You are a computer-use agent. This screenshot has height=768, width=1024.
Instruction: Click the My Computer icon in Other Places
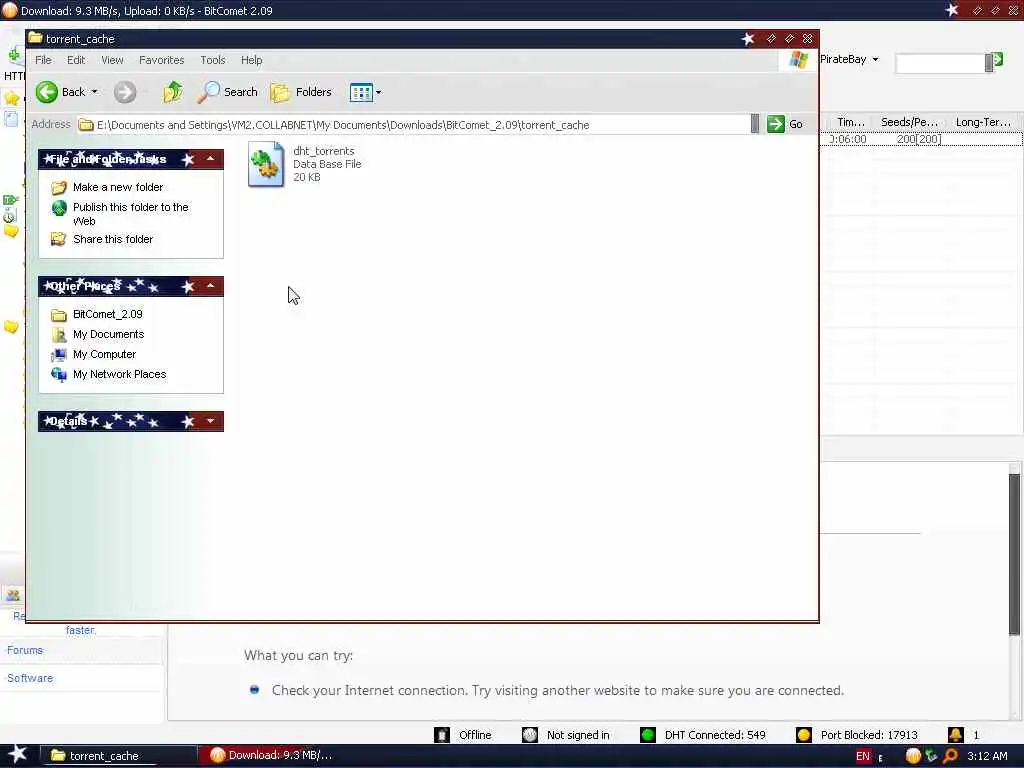pyautogui.click(x=59, y=355)
